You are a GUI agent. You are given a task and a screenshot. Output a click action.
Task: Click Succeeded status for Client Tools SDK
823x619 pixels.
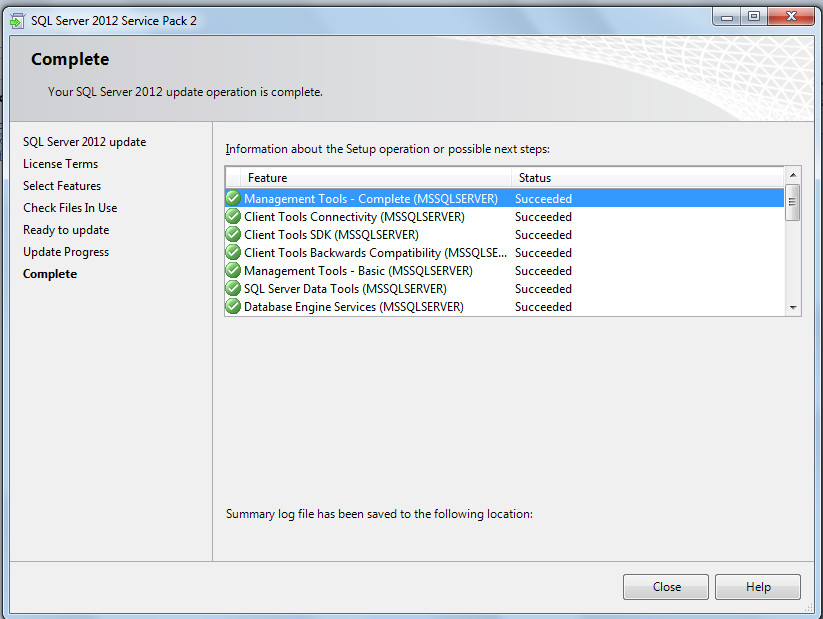click(543, 234)
